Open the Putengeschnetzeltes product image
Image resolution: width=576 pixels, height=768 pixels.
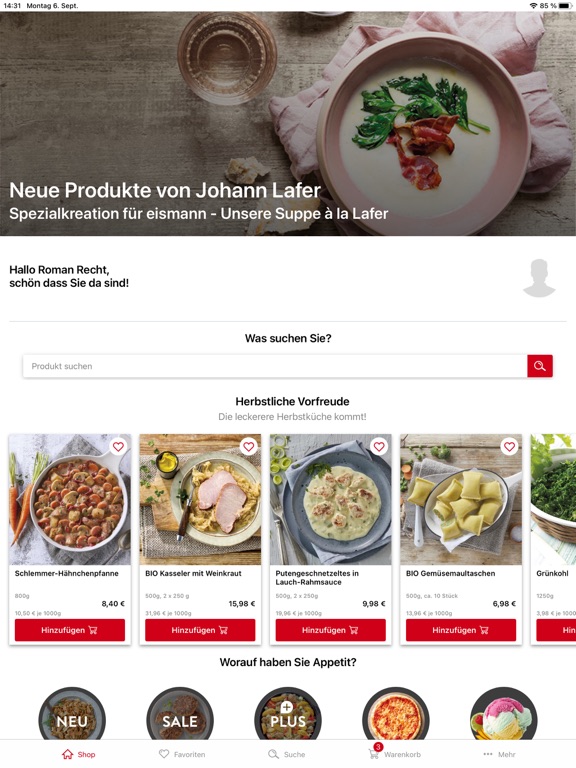pyautogui.click(x=331, y=499)
